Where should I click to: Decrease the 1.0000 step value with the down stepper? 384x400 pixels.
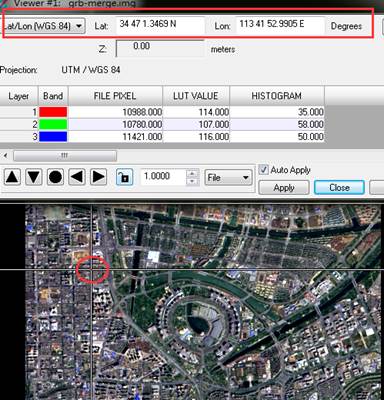pyautogui.click(x=192, y=181)
